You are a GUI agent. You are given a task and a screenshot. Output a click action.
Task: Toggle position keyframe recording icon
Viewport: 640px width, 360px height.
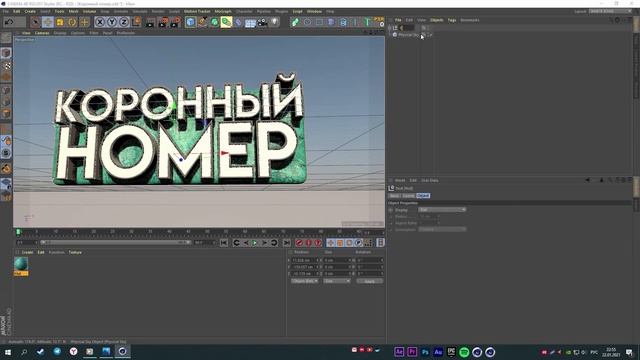coord(331,243)
